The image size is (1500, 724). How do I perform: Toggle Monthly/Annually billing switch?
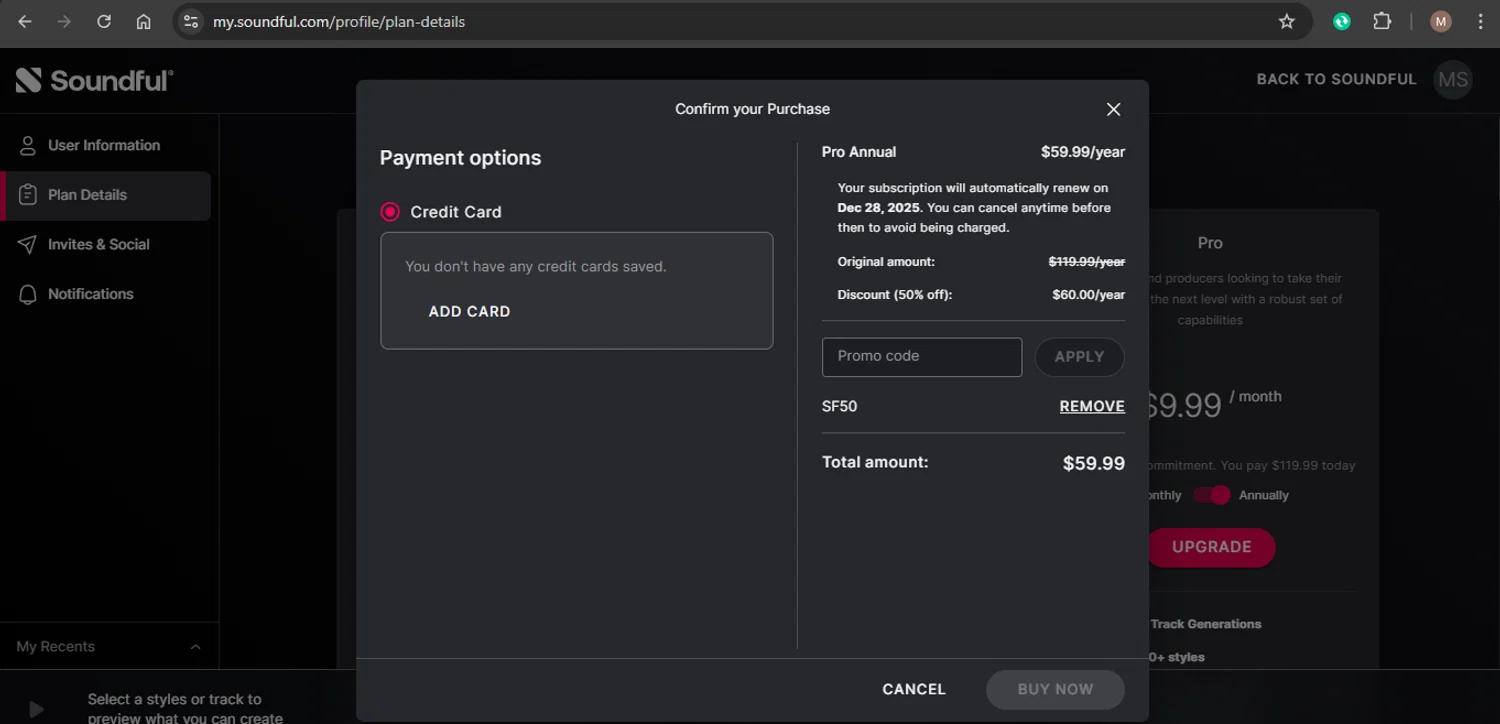(x=1211, y=495)
